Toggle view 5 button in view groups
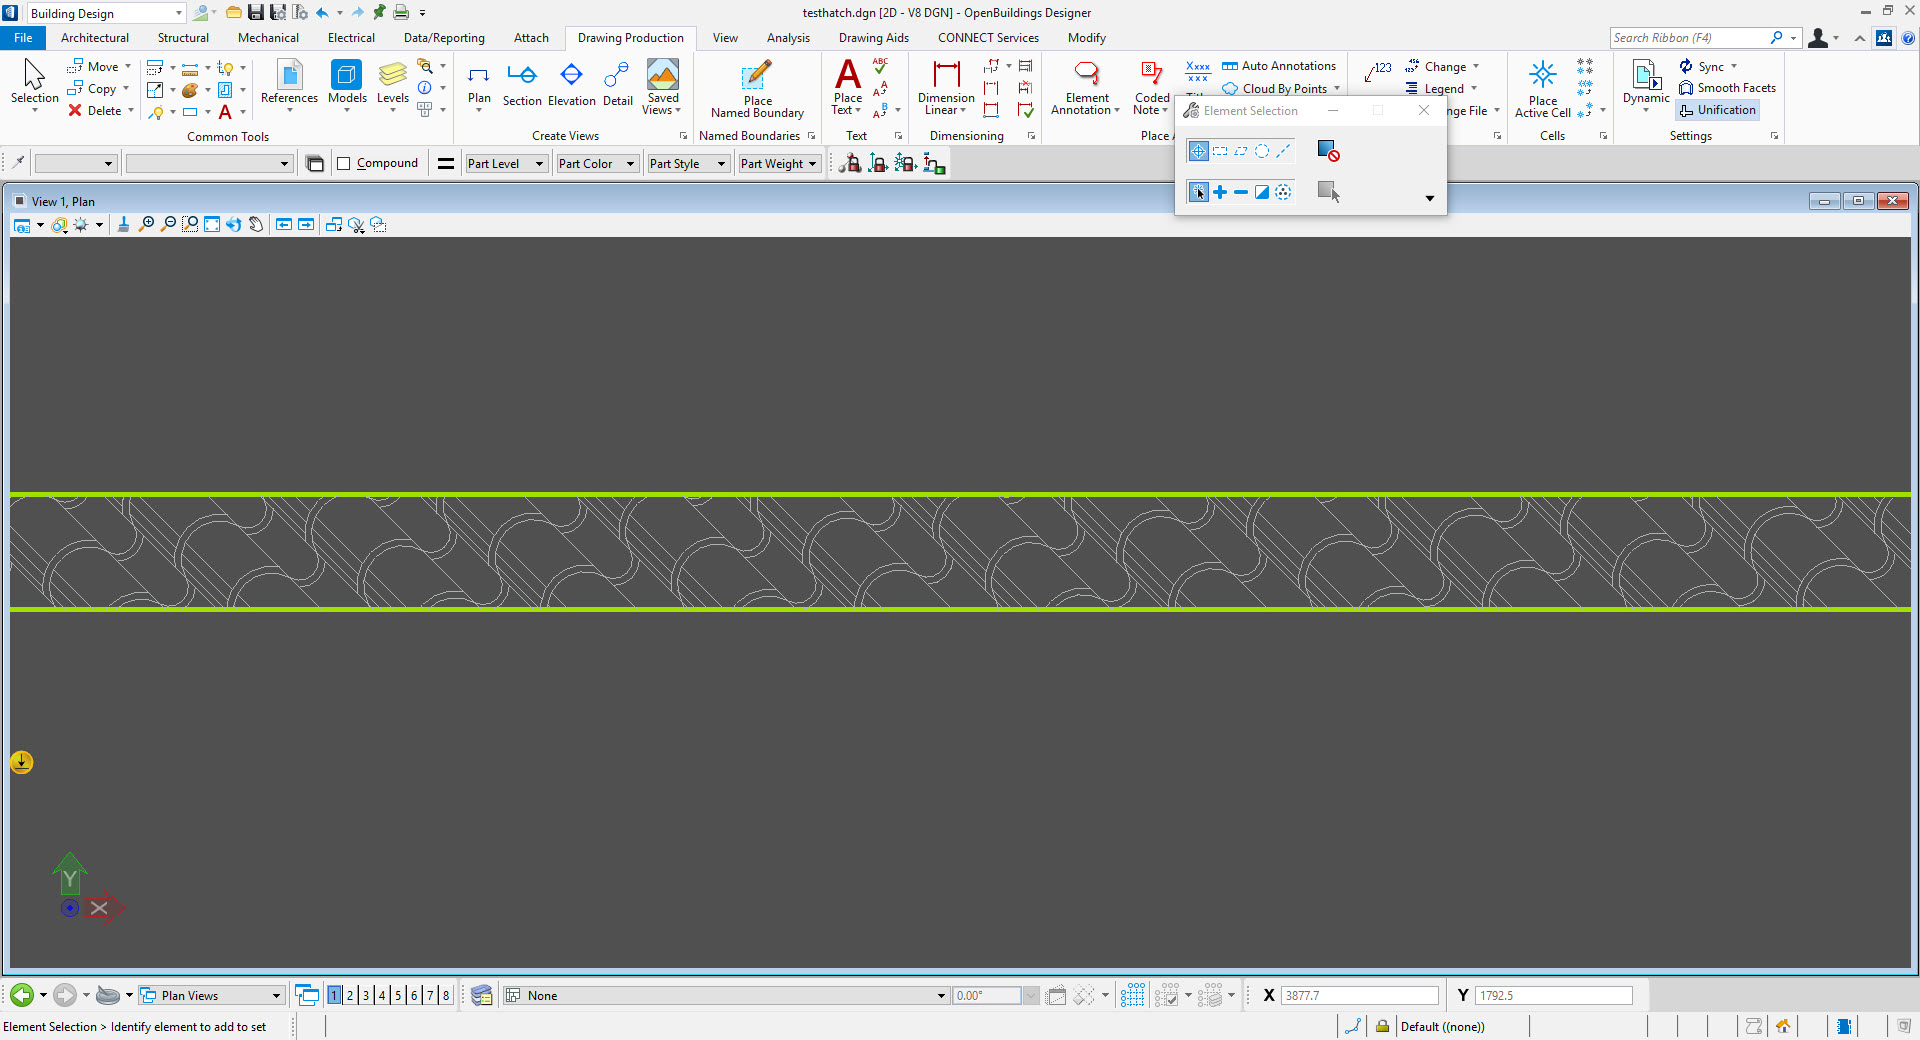This screenshot has height=1040, width=1920. 398,995
